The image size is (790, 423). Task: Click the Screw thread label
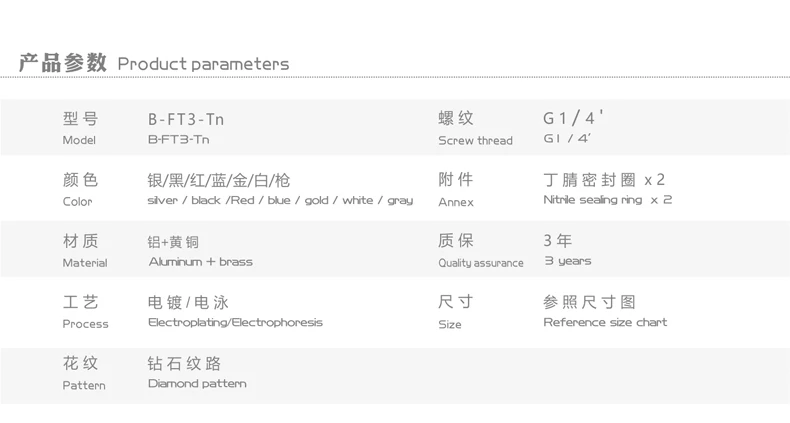coord(475,141)
